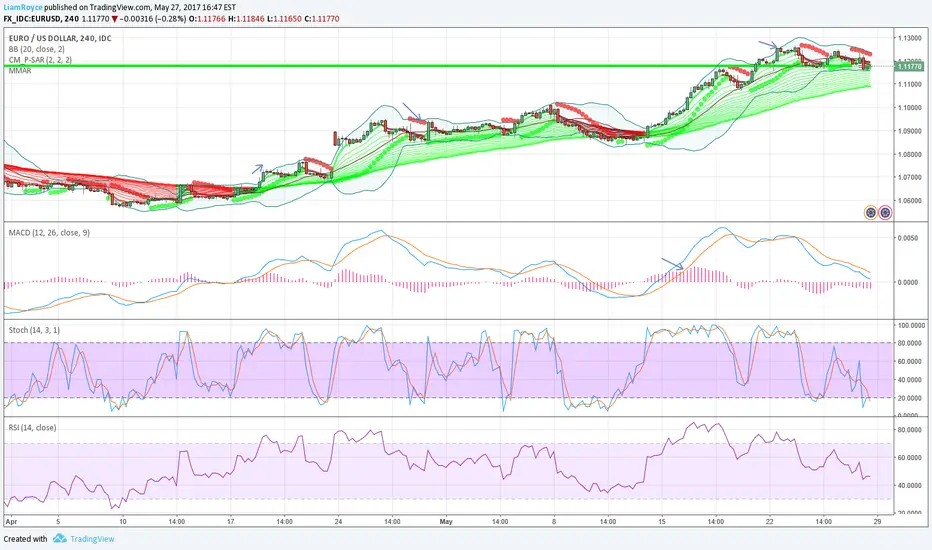932x550 pixels.
Task: Click the Stoch (14, 3, 1) label
Action: [x=34, y=330]
